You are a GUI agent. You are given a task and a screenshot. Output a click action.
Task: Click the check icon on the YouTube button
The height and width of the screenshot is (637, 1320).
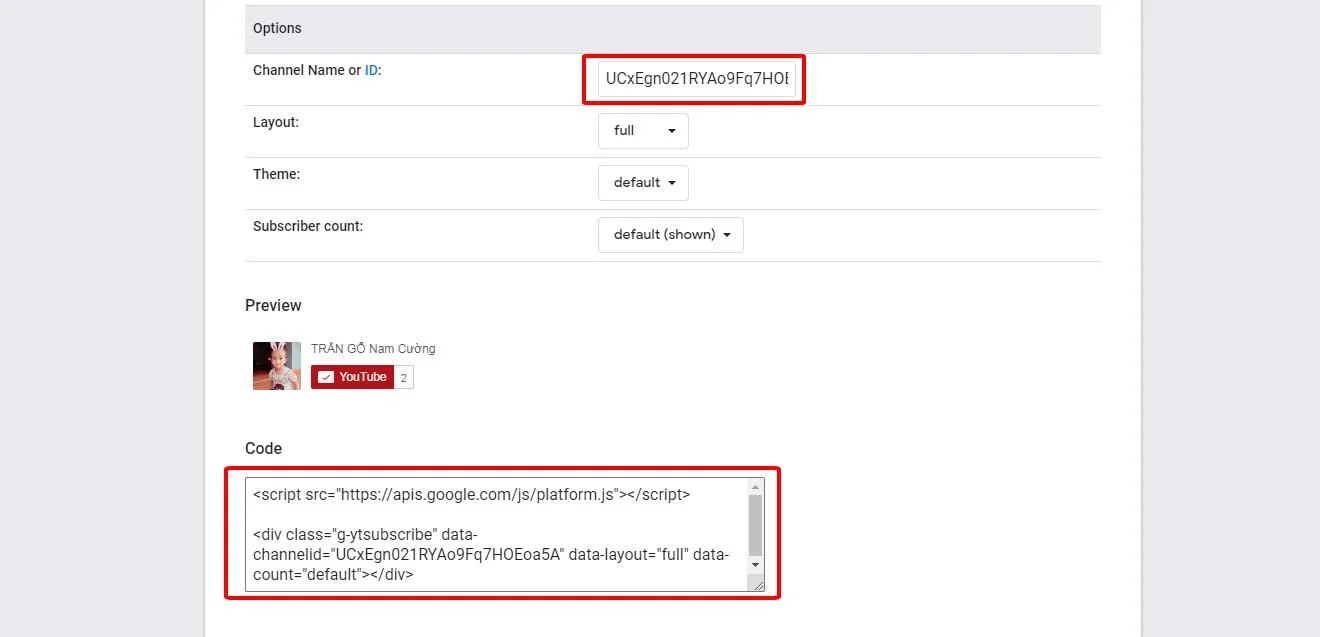click(326, 377)
